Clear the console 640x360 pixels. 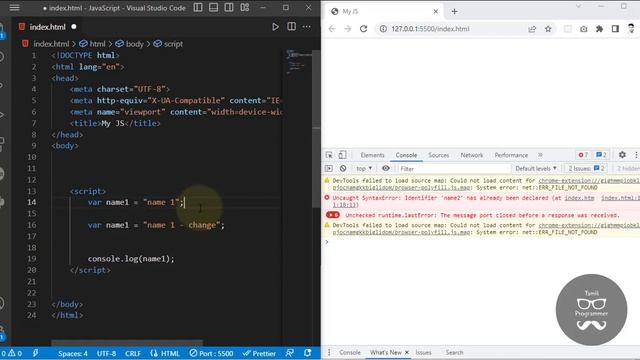[x=343, y=169]
